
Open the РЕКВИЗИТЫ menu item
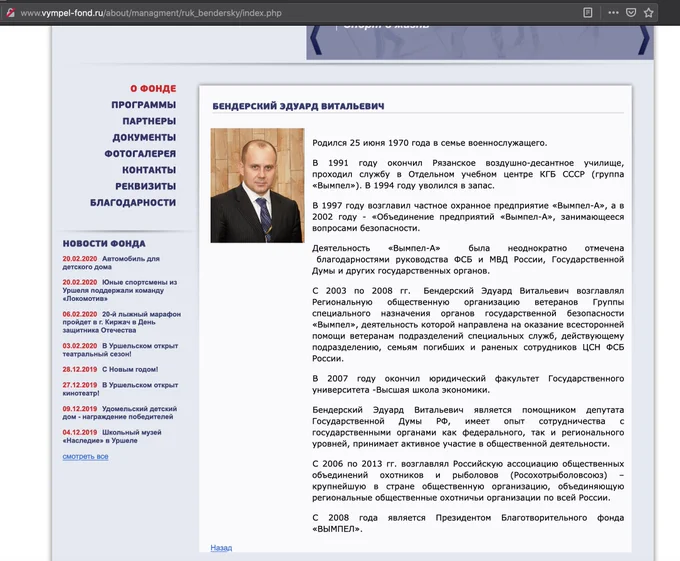pos(146,186)
